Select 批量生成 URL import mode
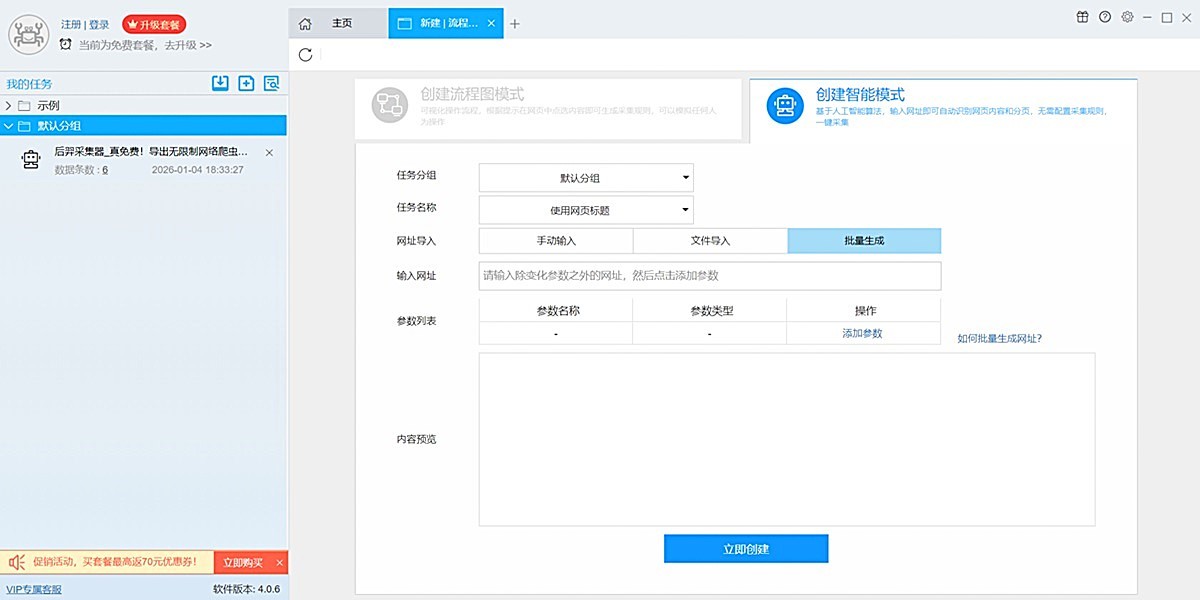1200x600 pixels. coord(864,241)
